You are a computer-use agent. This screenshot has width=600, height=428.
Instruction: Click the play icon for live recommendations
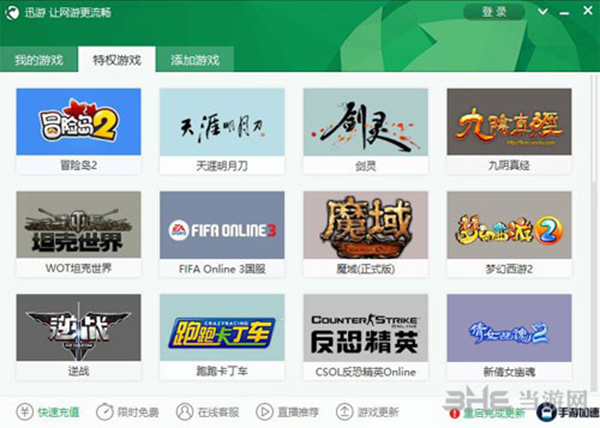tap(264, 412)
